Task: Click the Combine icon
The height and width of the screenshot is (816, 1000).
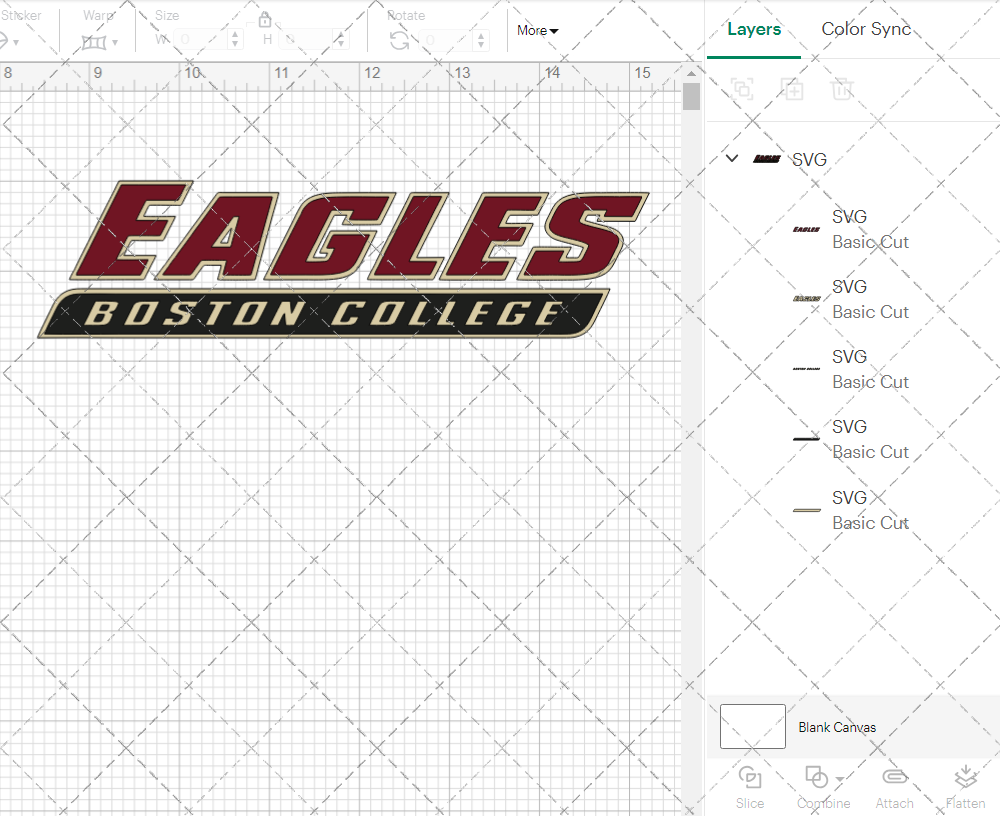Action: click(817, 776)
